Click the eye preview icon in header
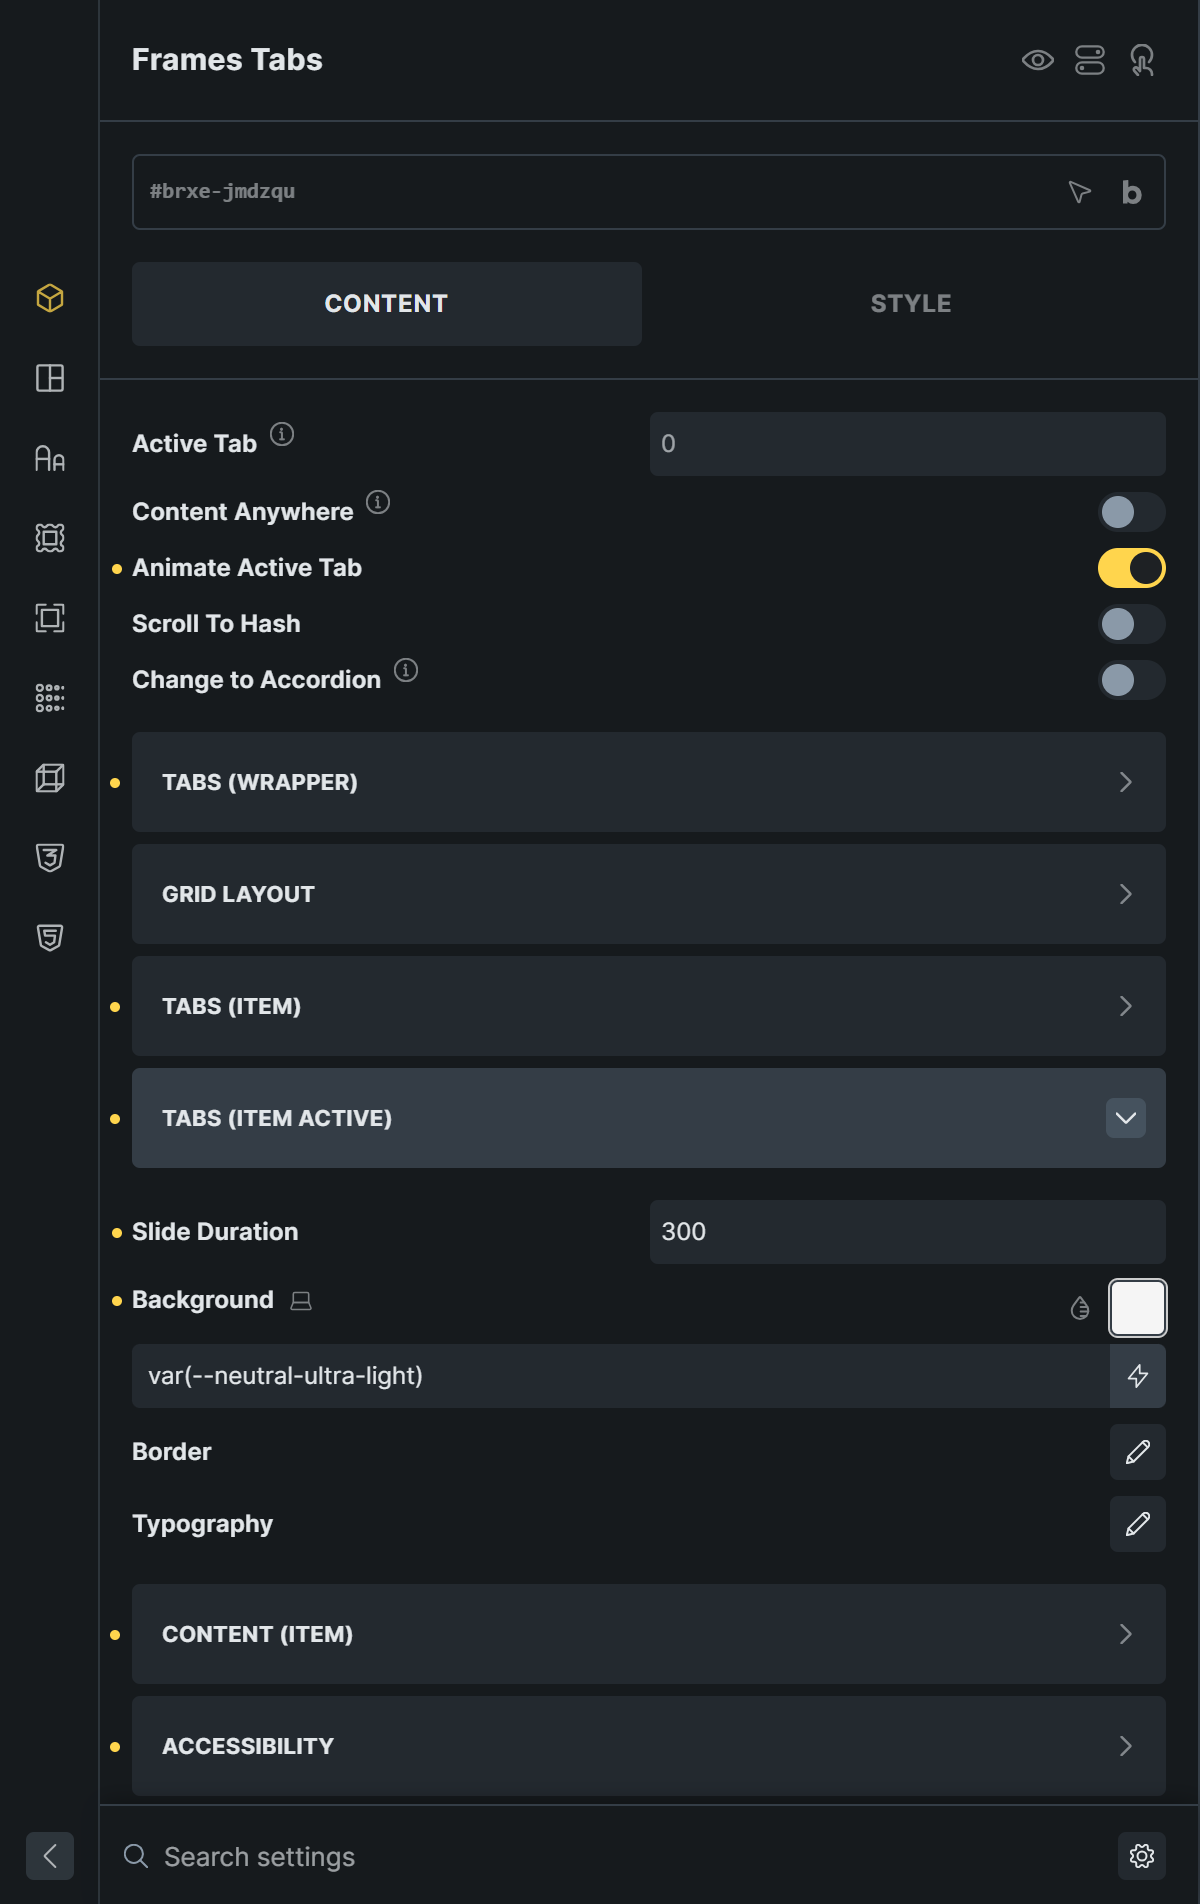Viewport: 1200px width, 1904px height. coord(1038,60)
